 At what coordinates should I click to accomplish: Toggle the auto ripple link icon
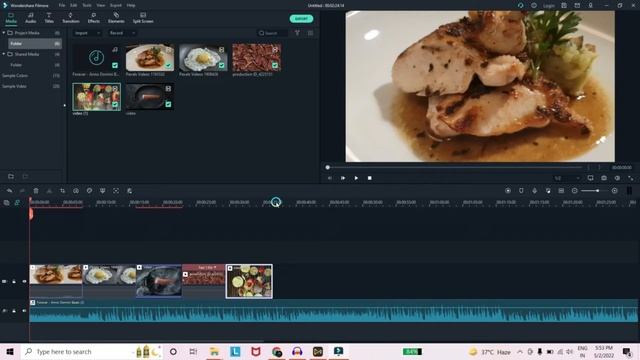click(x=17, y=202)
